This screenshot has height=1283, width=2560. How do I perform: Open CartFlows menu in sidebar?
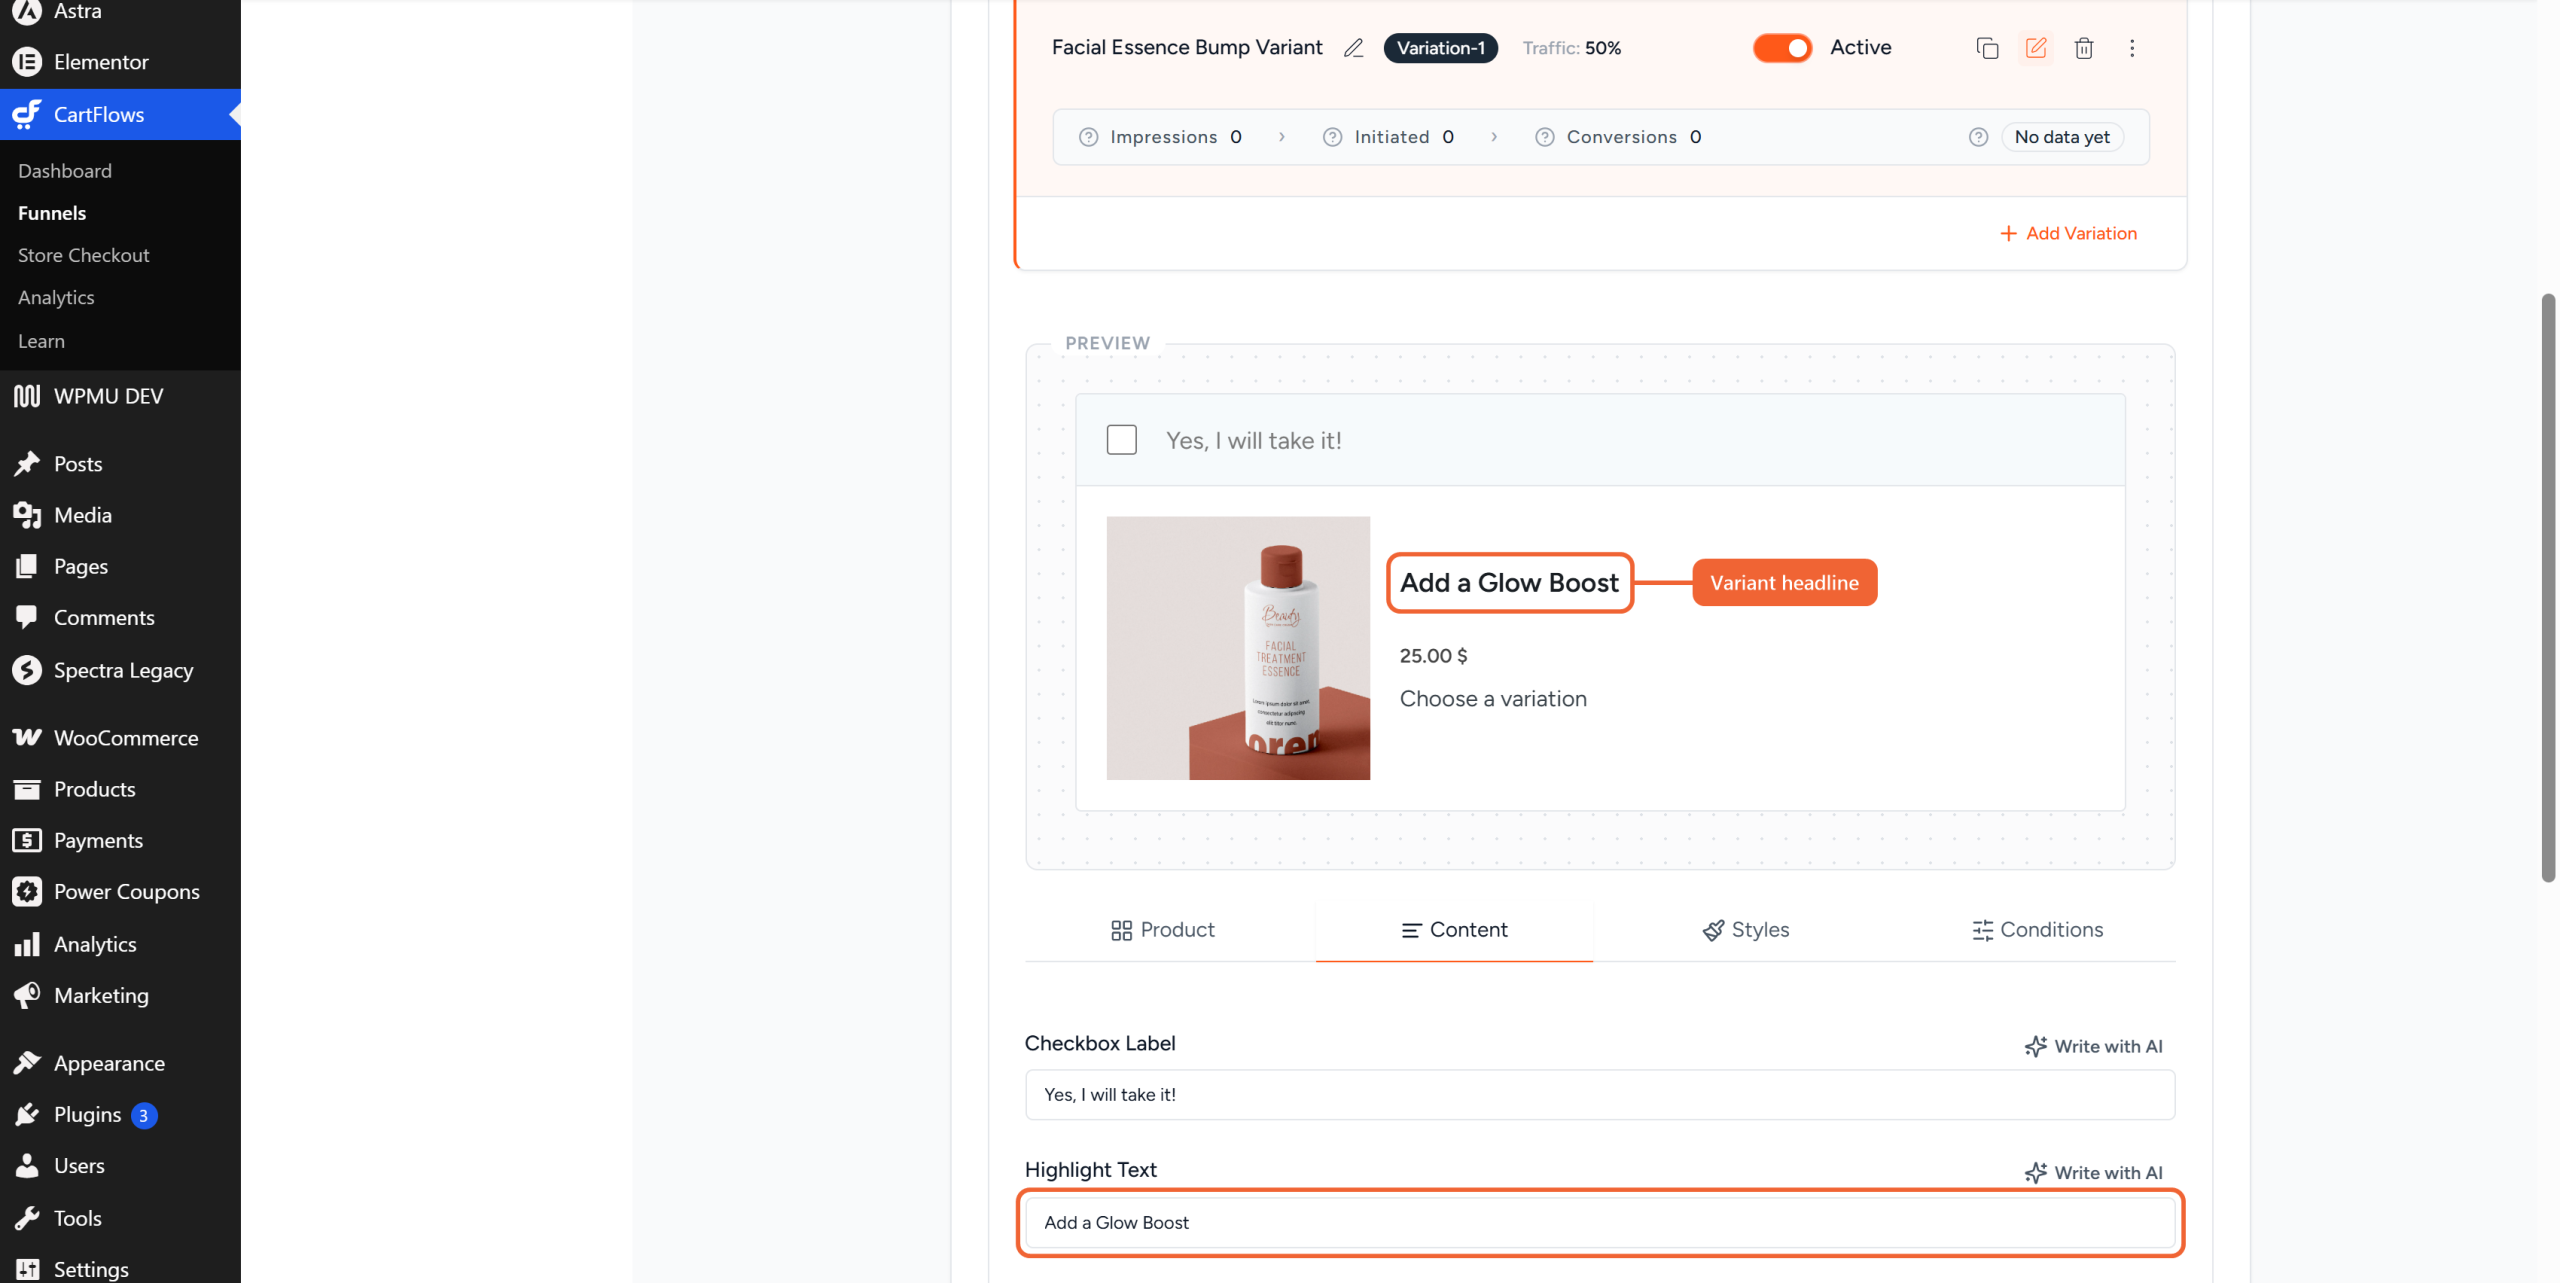click(120, 114)
